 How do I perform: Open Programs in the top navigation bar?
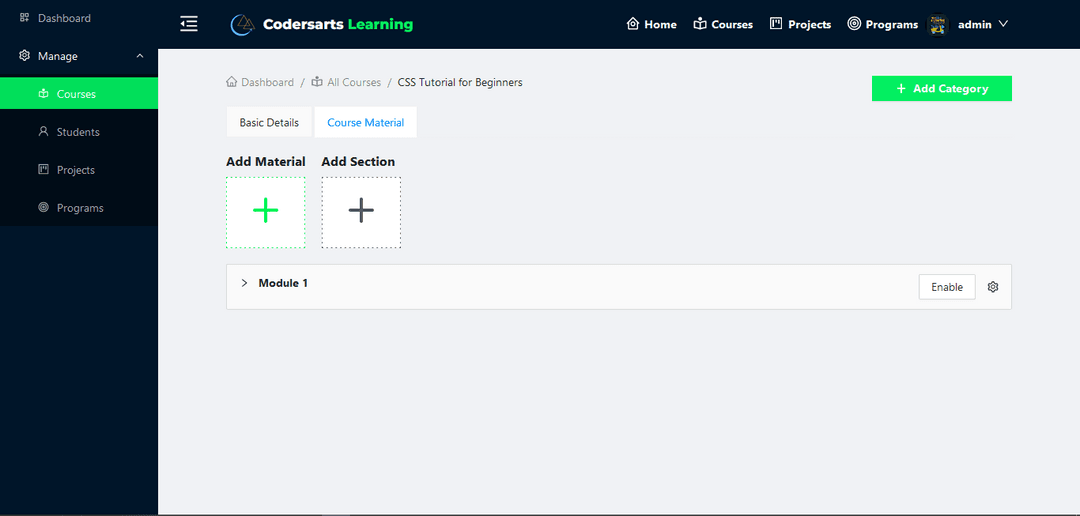tap(882, 24)
